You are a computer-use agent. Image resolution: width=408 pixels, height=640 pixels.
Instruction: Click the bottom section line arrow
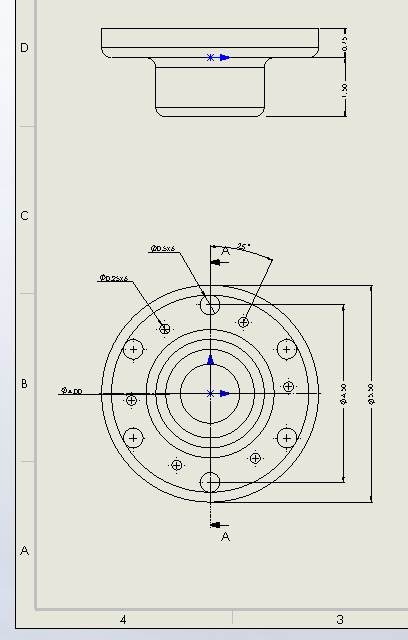[220, 525]
